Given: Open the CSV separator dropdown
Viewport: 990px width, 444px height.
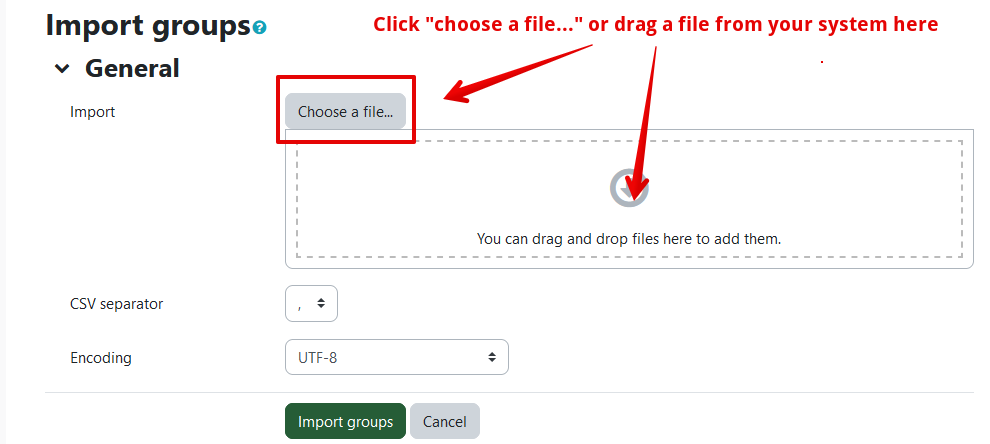Looking at the screenshot, I should pos(311,304).
